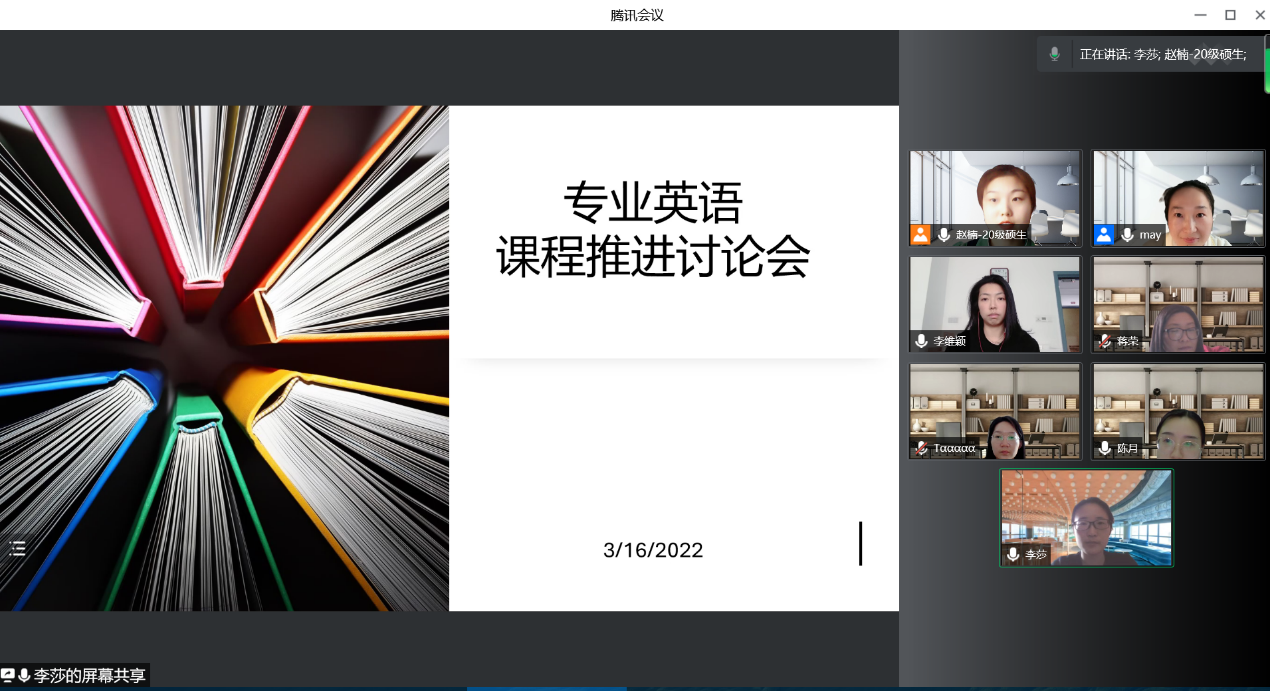Screen dimensions: 1270x691
Task: Click the microphone icon beside 李维颖's name
Action: tap(921, 341)
